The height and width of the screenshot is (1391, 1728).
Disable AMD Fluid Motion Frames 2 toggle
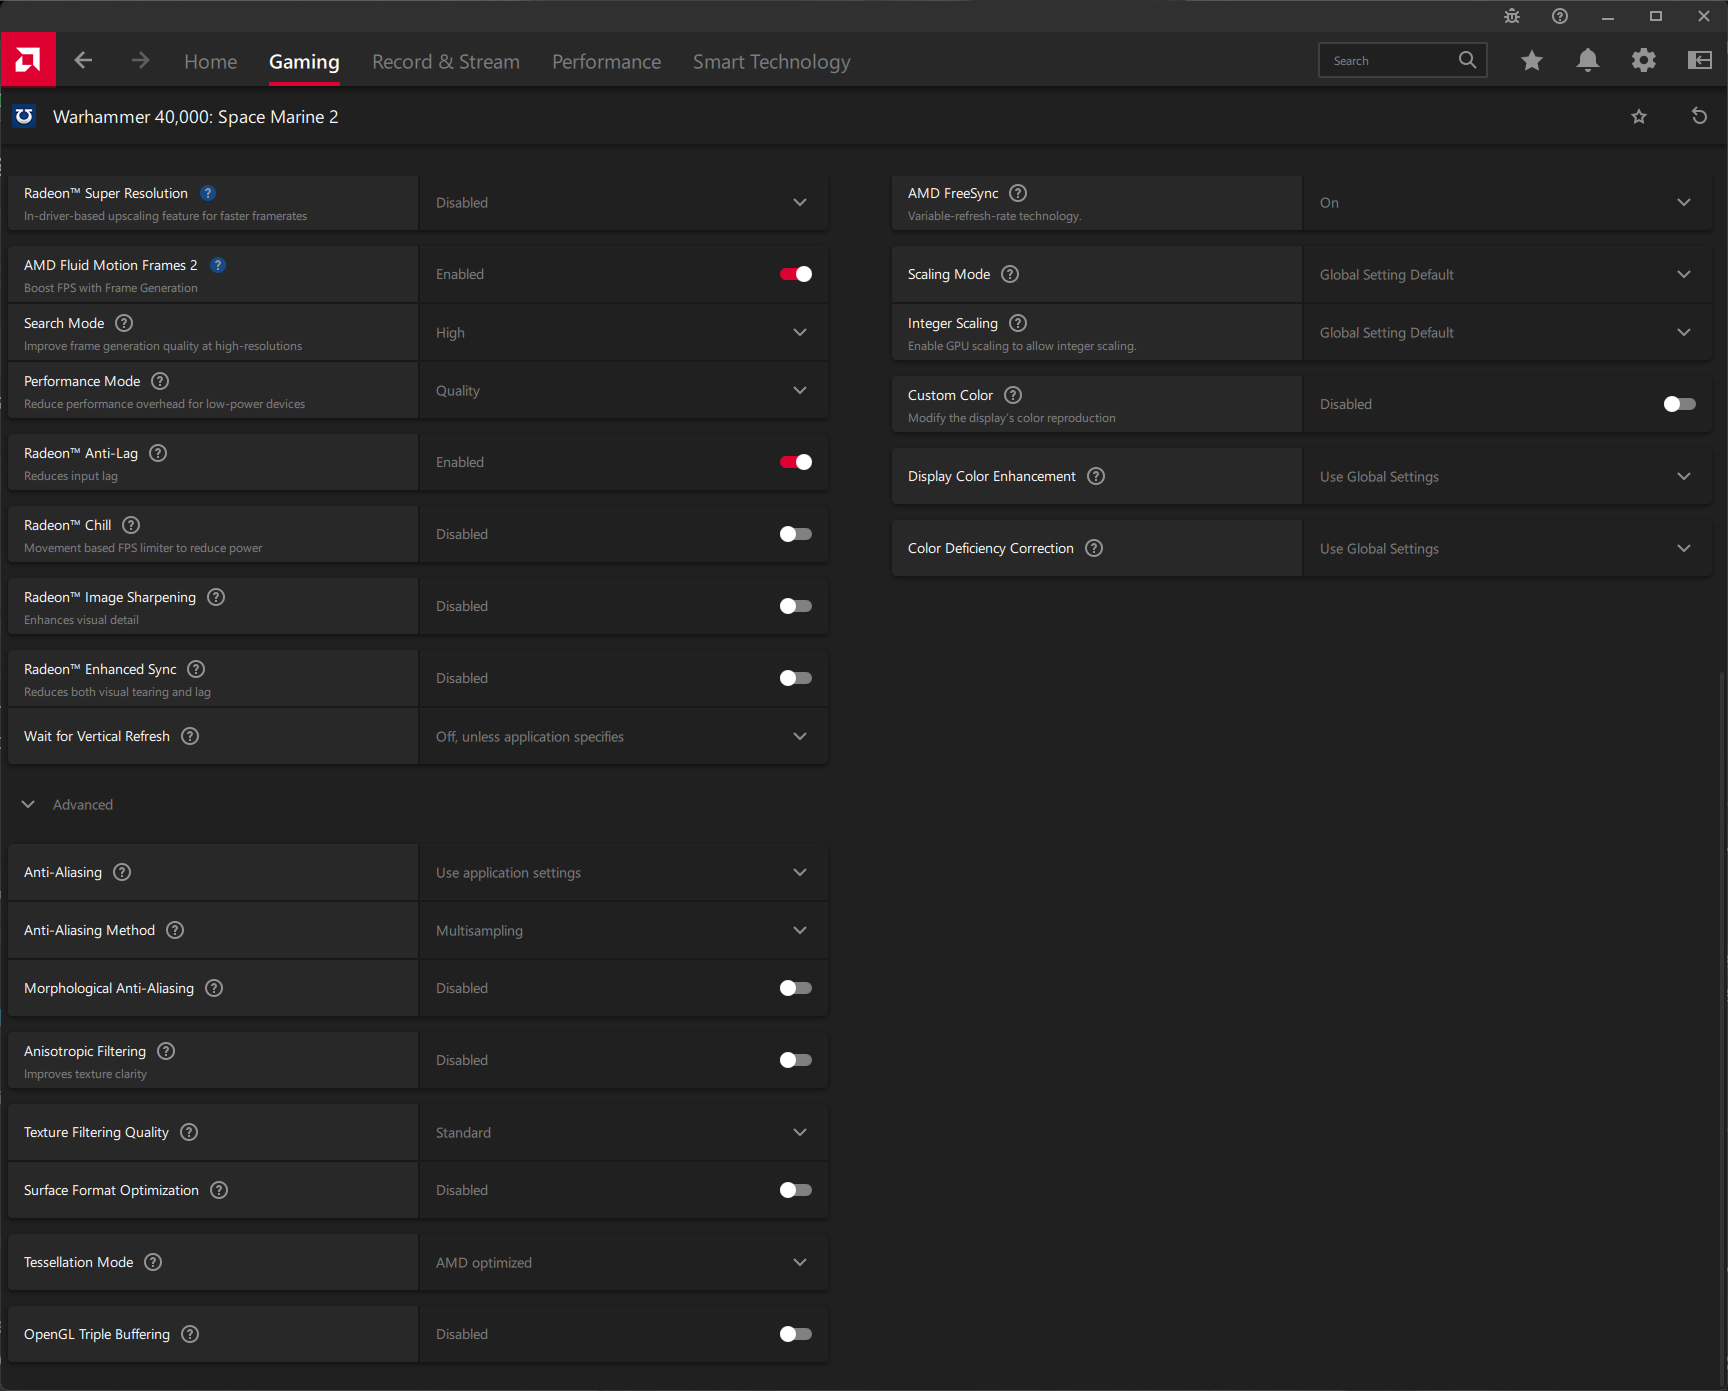tap(796, 274)
